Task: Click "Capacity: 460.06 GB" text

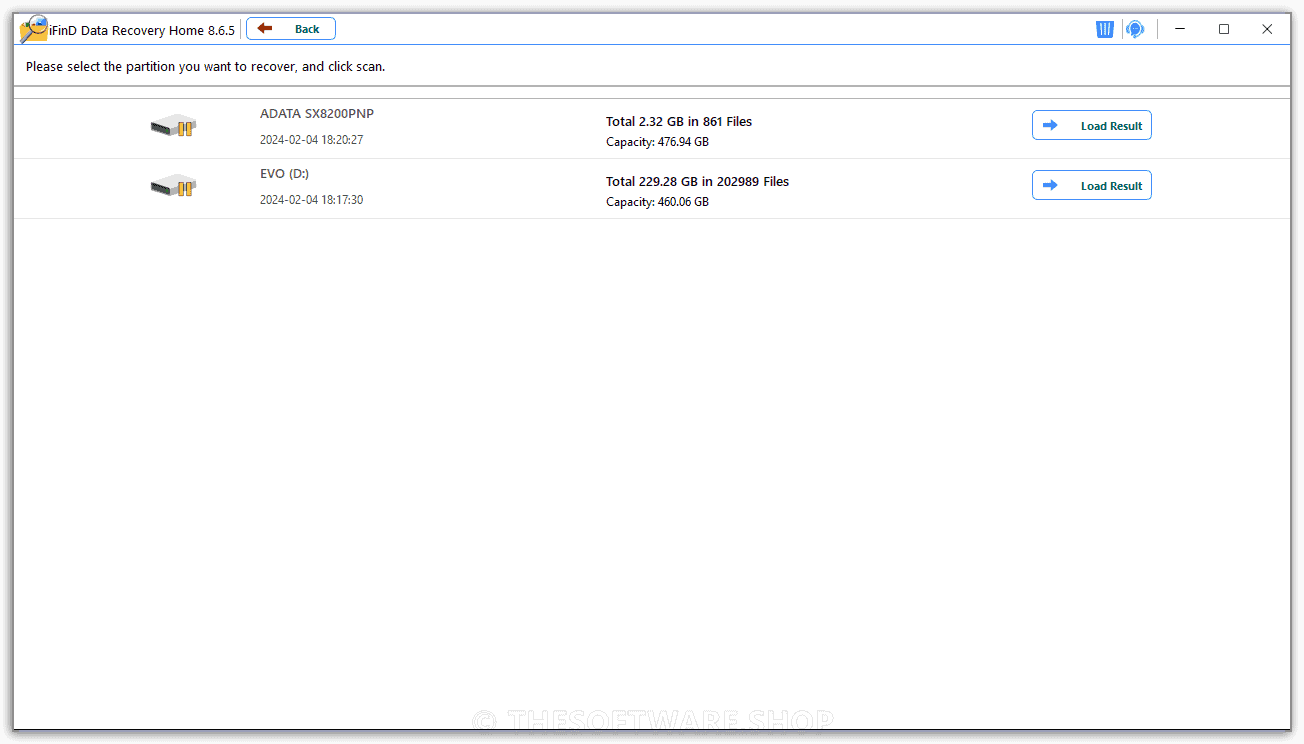Action: [x=657, y=202]
